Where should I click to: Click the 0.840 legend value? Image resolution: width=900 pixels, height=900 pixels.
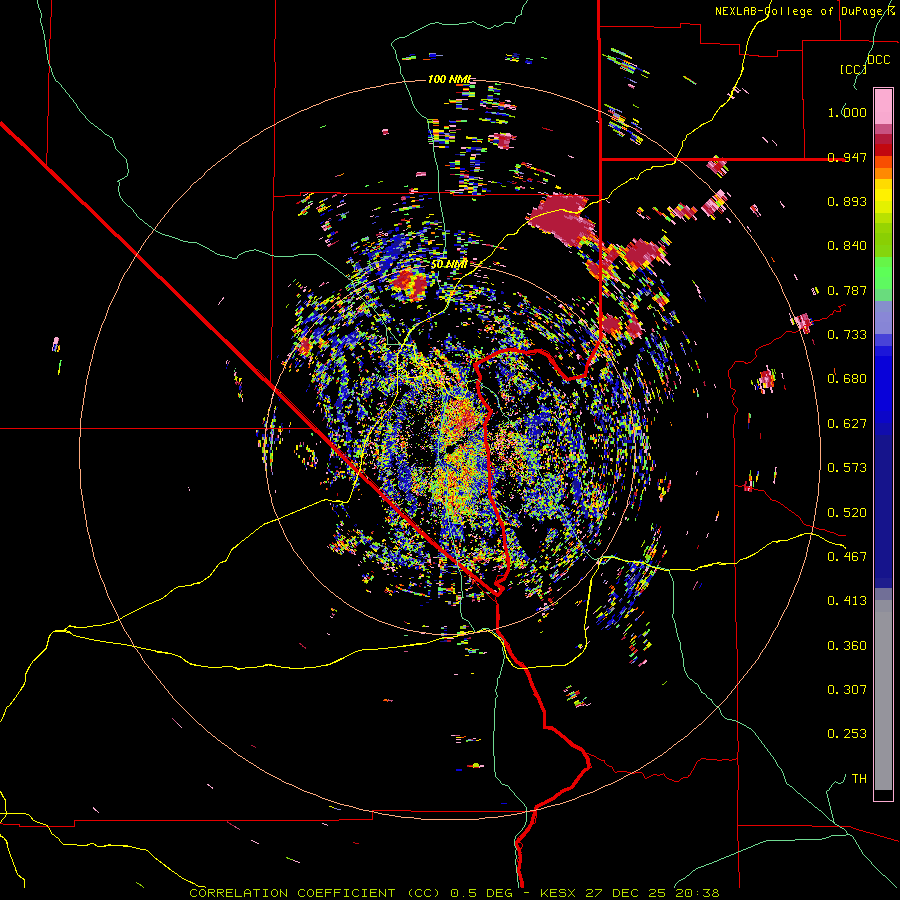tap(847, 246)
